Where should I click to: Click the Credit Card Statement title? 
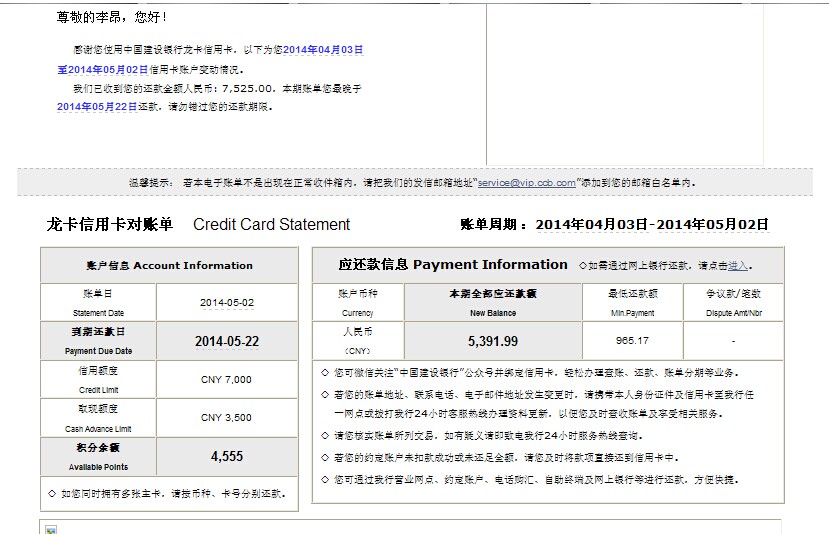pyautogui.click(x=271, y=225)
